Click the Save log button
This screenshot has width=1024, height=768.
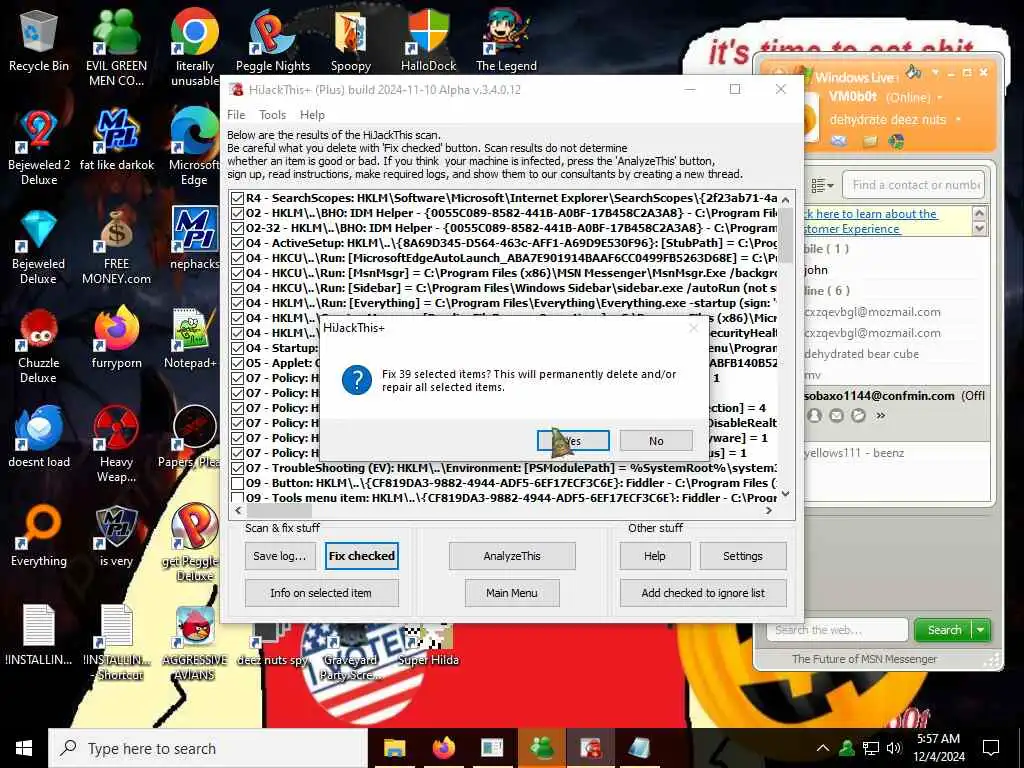pos(280,556)
